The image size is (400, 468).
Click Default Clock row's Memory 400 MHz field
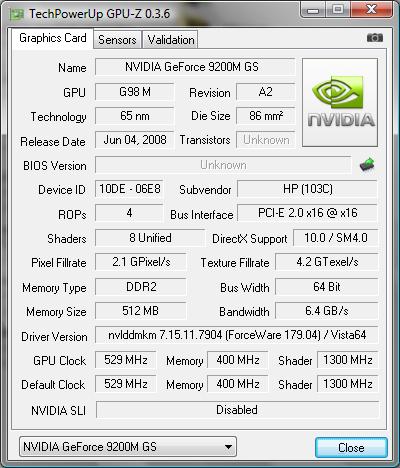coord(238,384)
